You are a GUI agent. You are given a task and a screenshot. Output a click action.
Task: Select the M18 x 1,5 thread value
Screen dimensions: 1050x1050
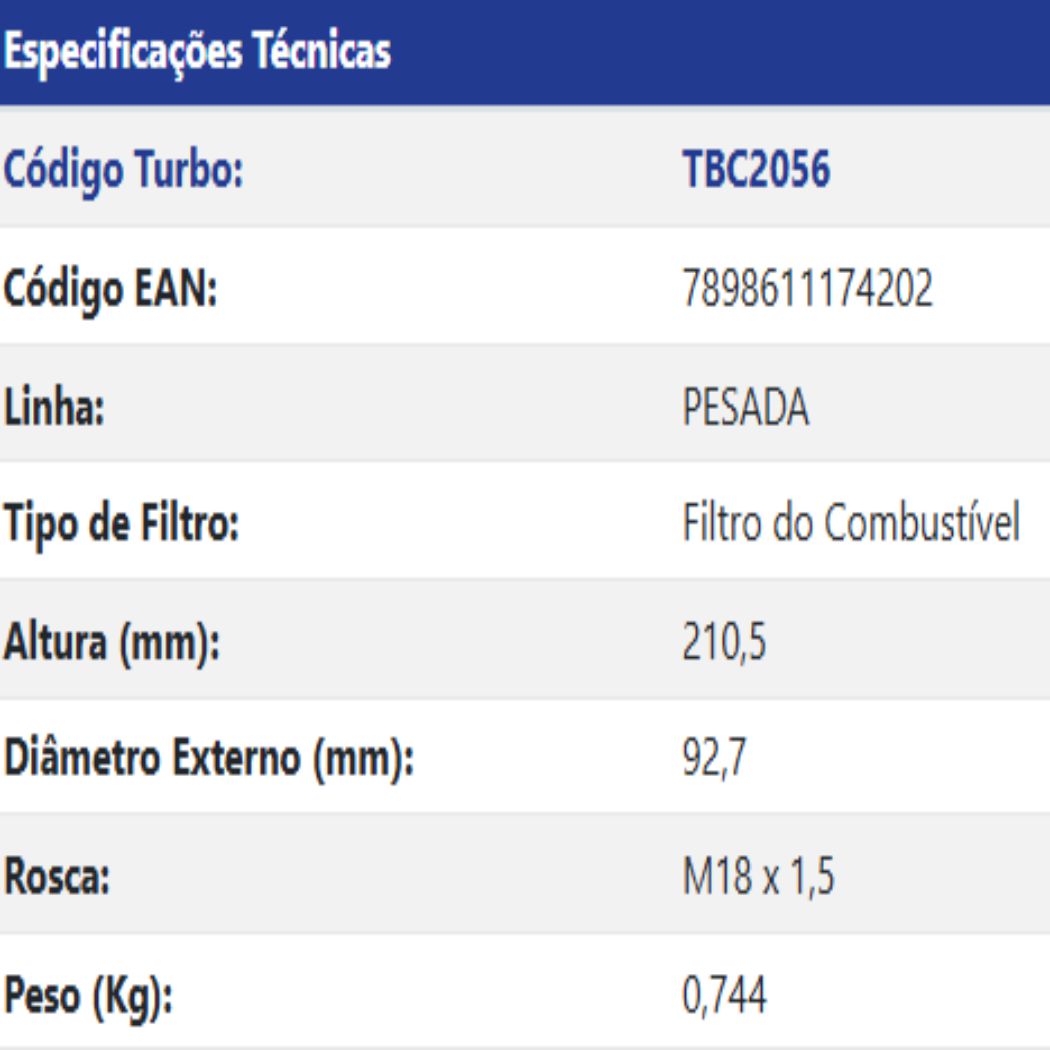click(758, 879)
